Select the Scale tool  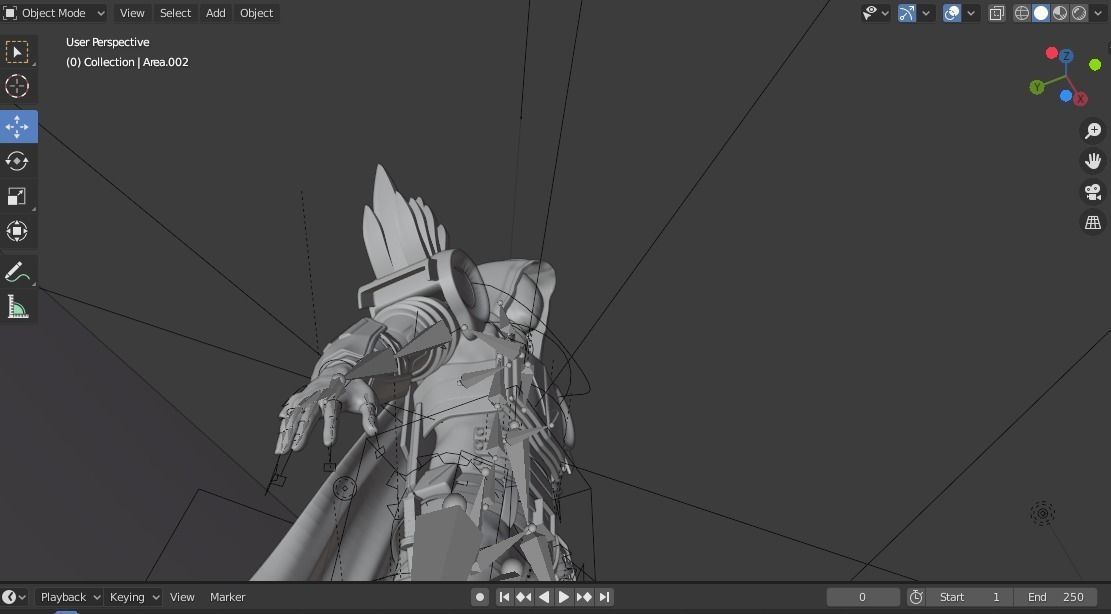coord(18,196)
